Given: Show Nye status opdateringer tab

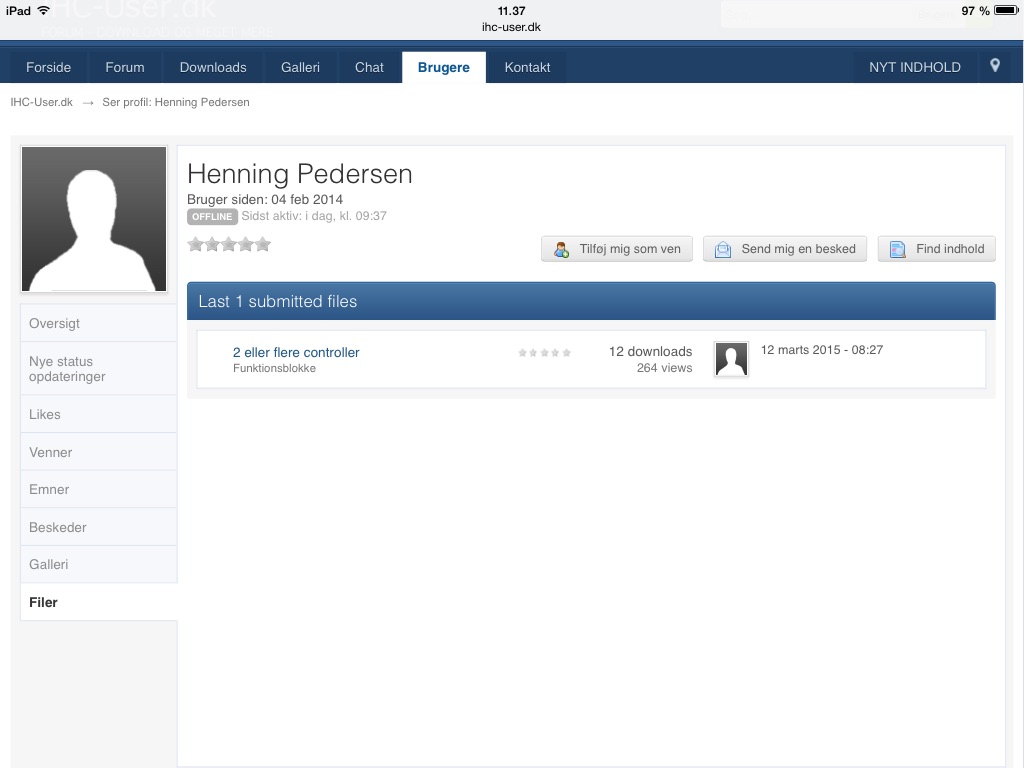Looking at the screenshot, I should tap(67, 369).
